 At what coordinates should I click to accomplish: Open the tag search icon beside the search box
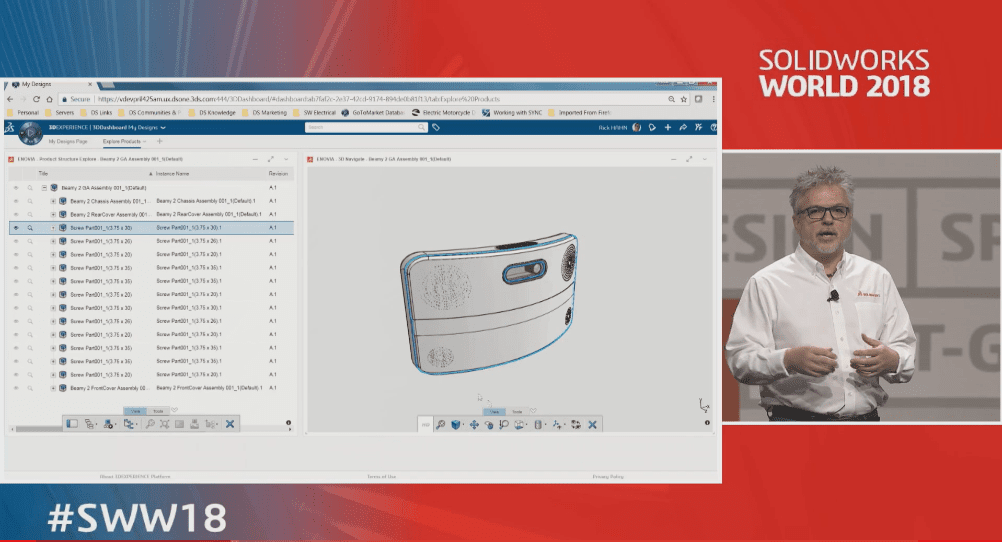[436, 128]
